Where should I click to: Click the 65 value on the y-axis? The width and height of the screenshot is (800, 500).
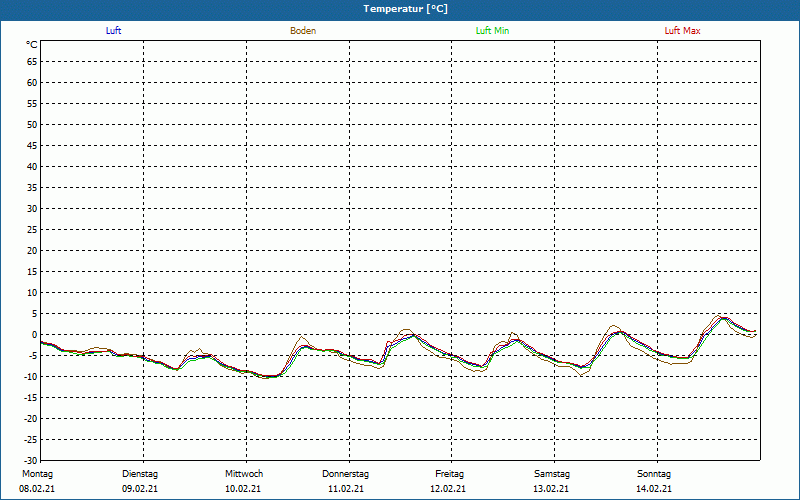32,62
